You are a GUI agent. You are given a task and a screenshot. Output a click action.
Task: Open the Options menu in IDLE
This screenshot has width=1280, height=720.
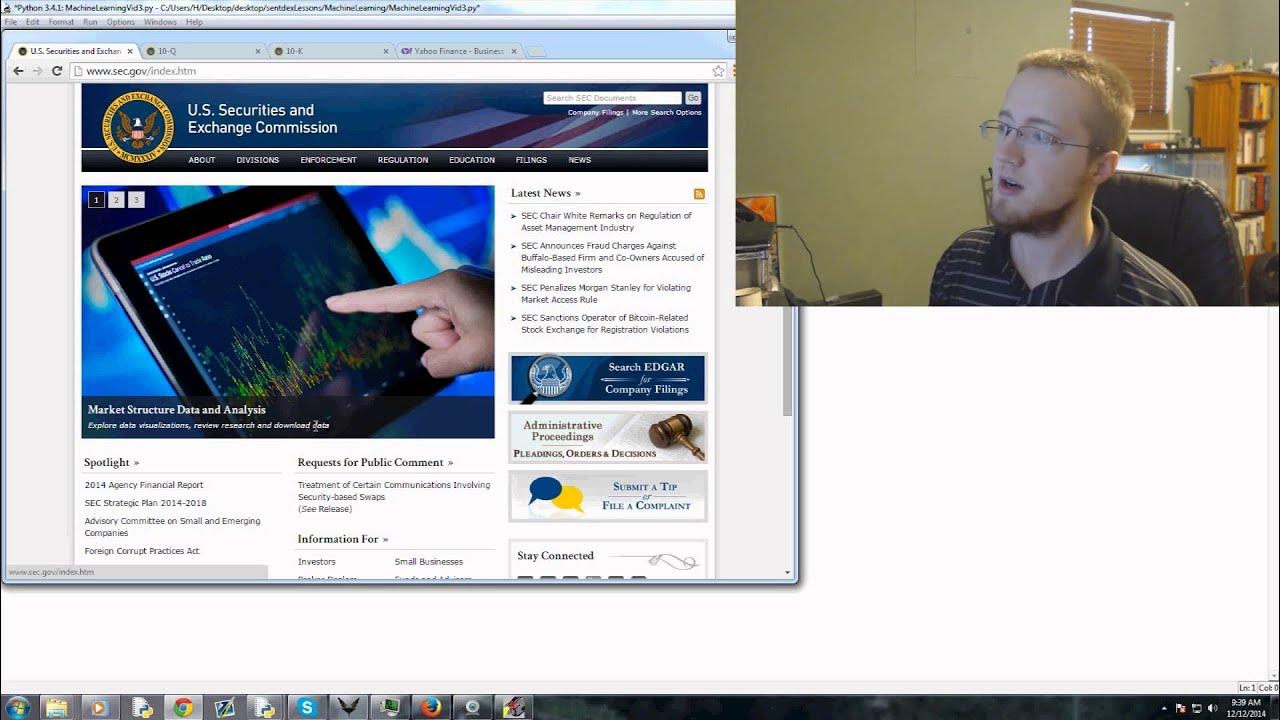point(121,22)
